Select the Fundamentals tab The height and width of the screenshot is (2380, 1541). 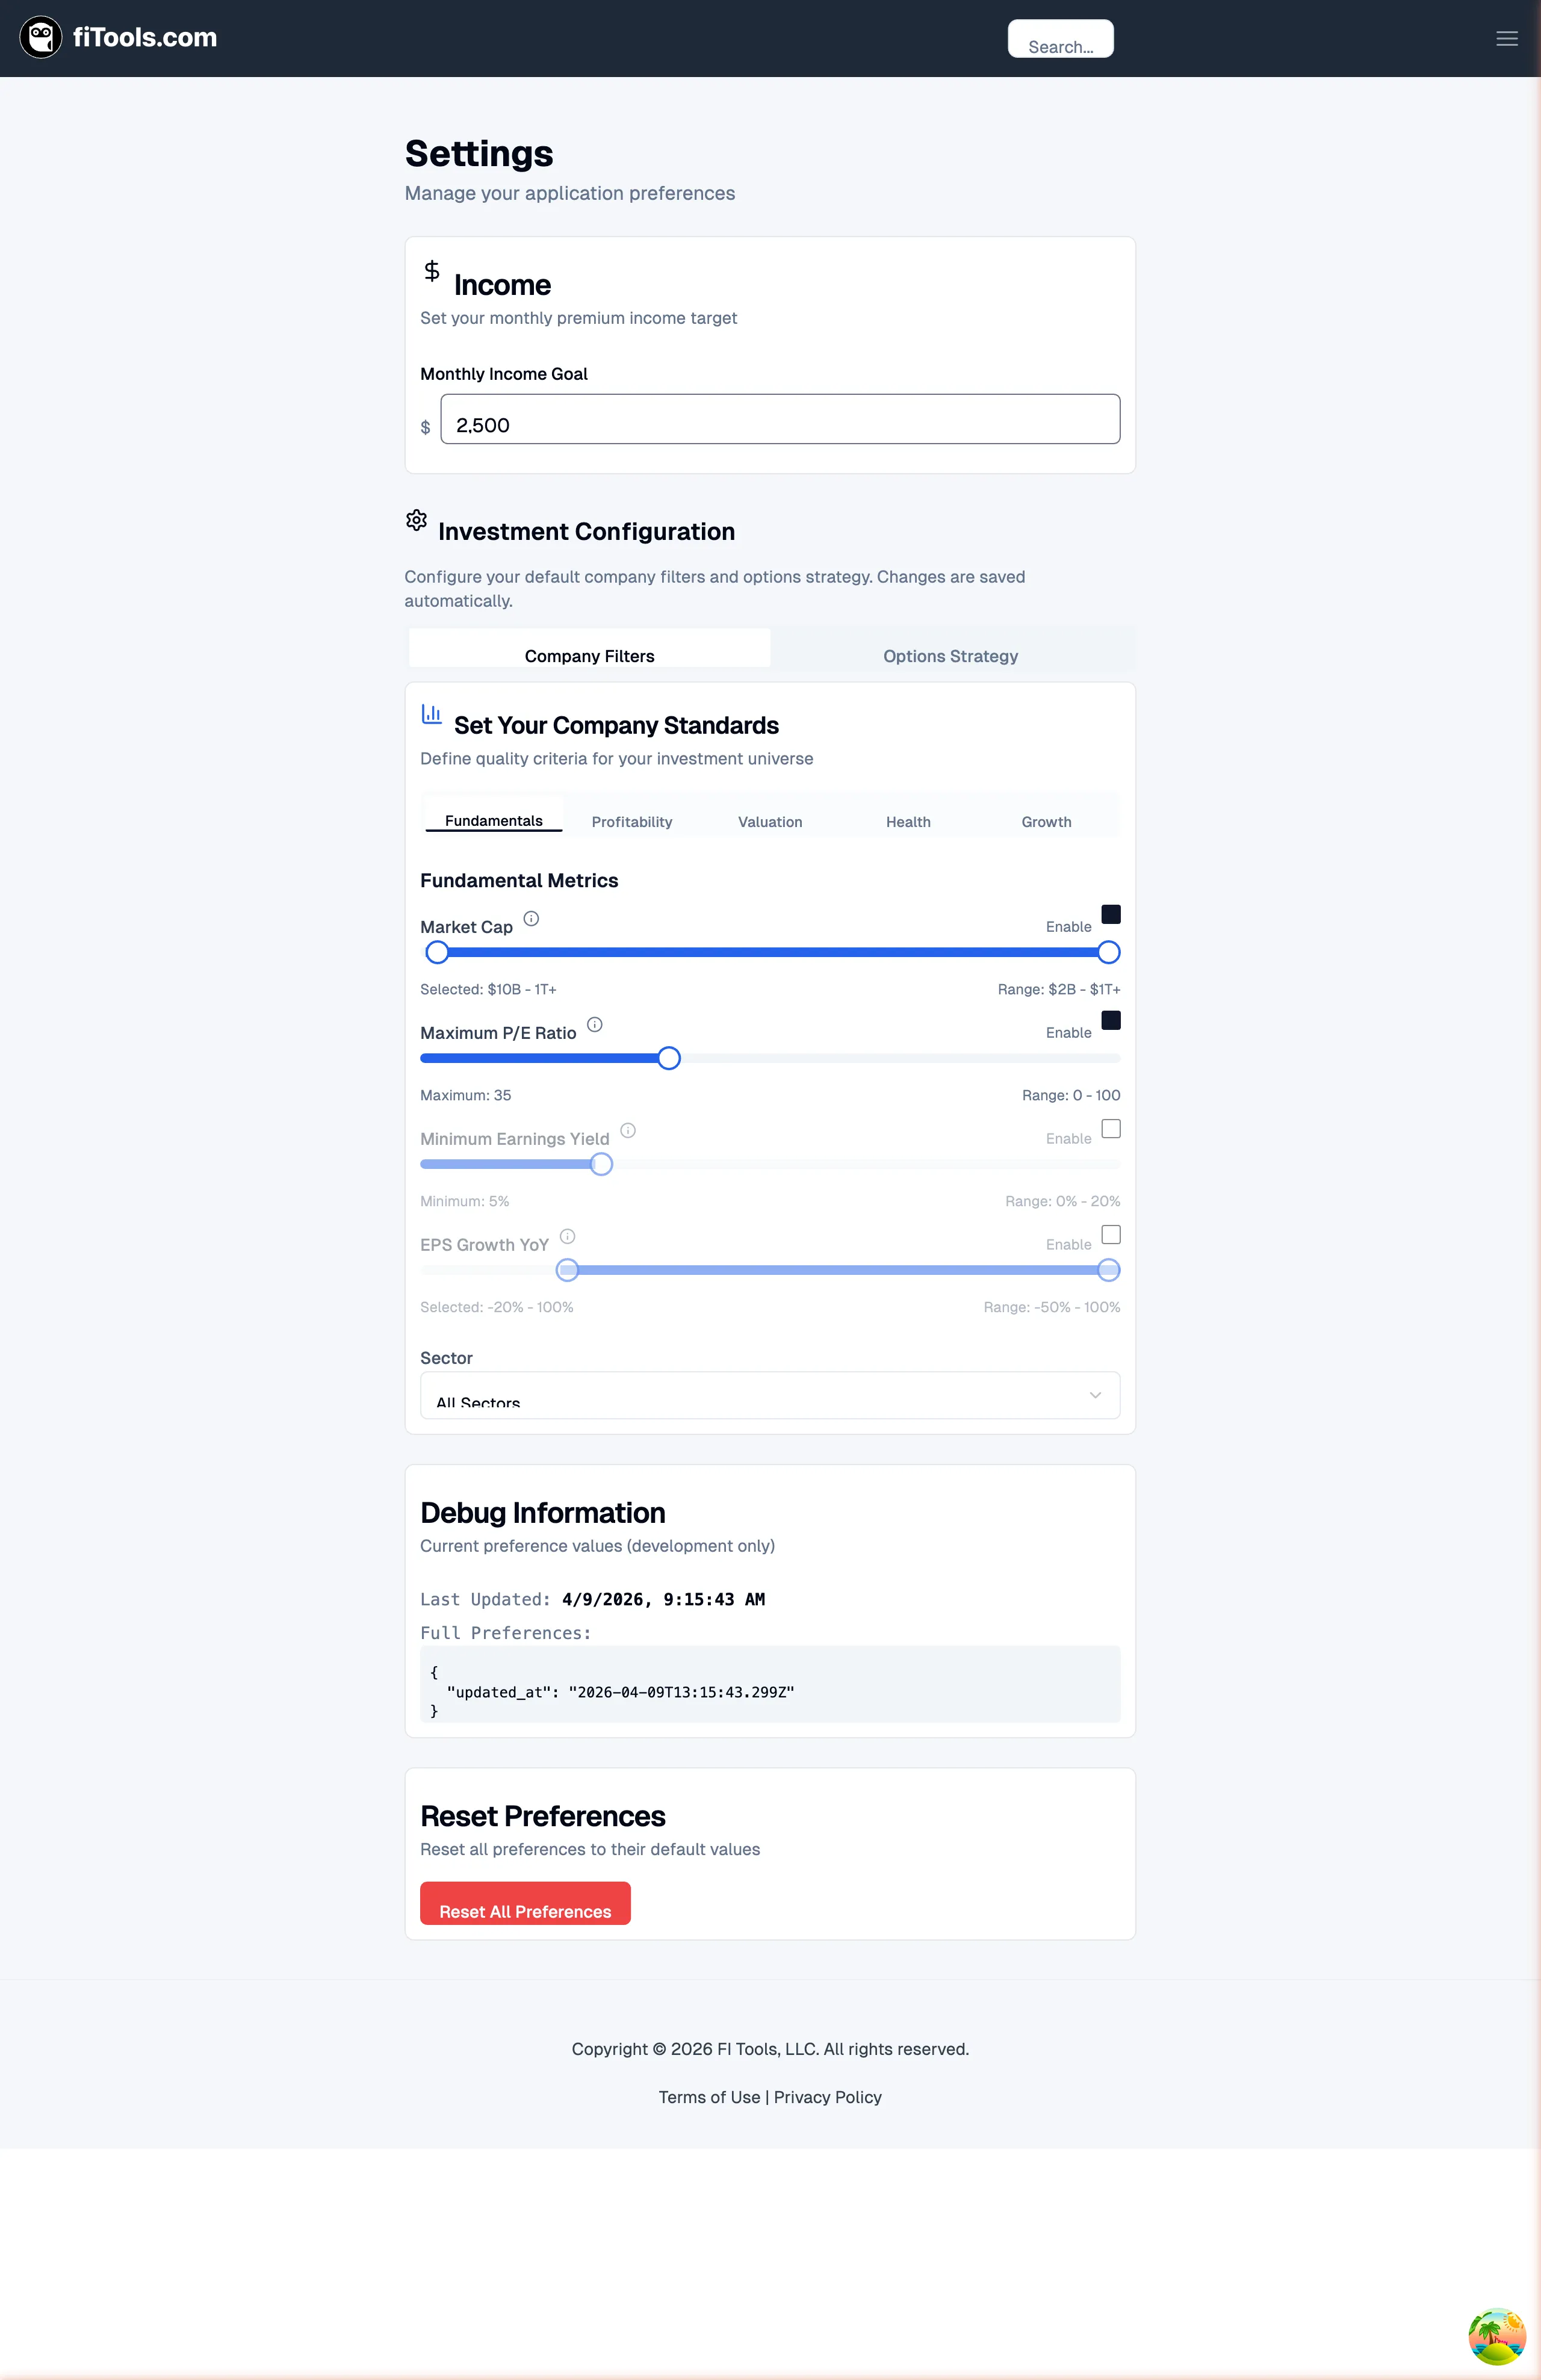[494, 815]
